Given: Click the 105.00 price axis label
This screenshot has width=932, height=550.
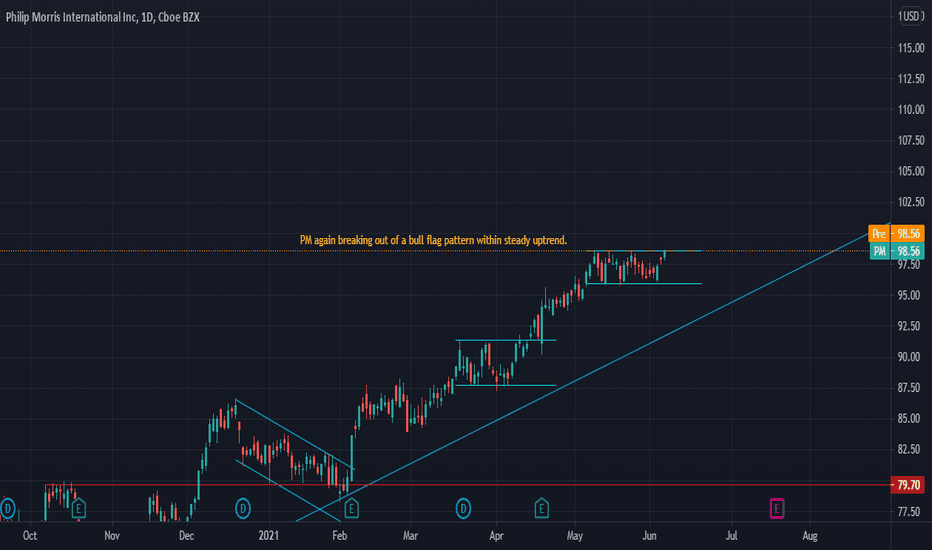Looking at the screenshot, I should (x=911, y=171).
